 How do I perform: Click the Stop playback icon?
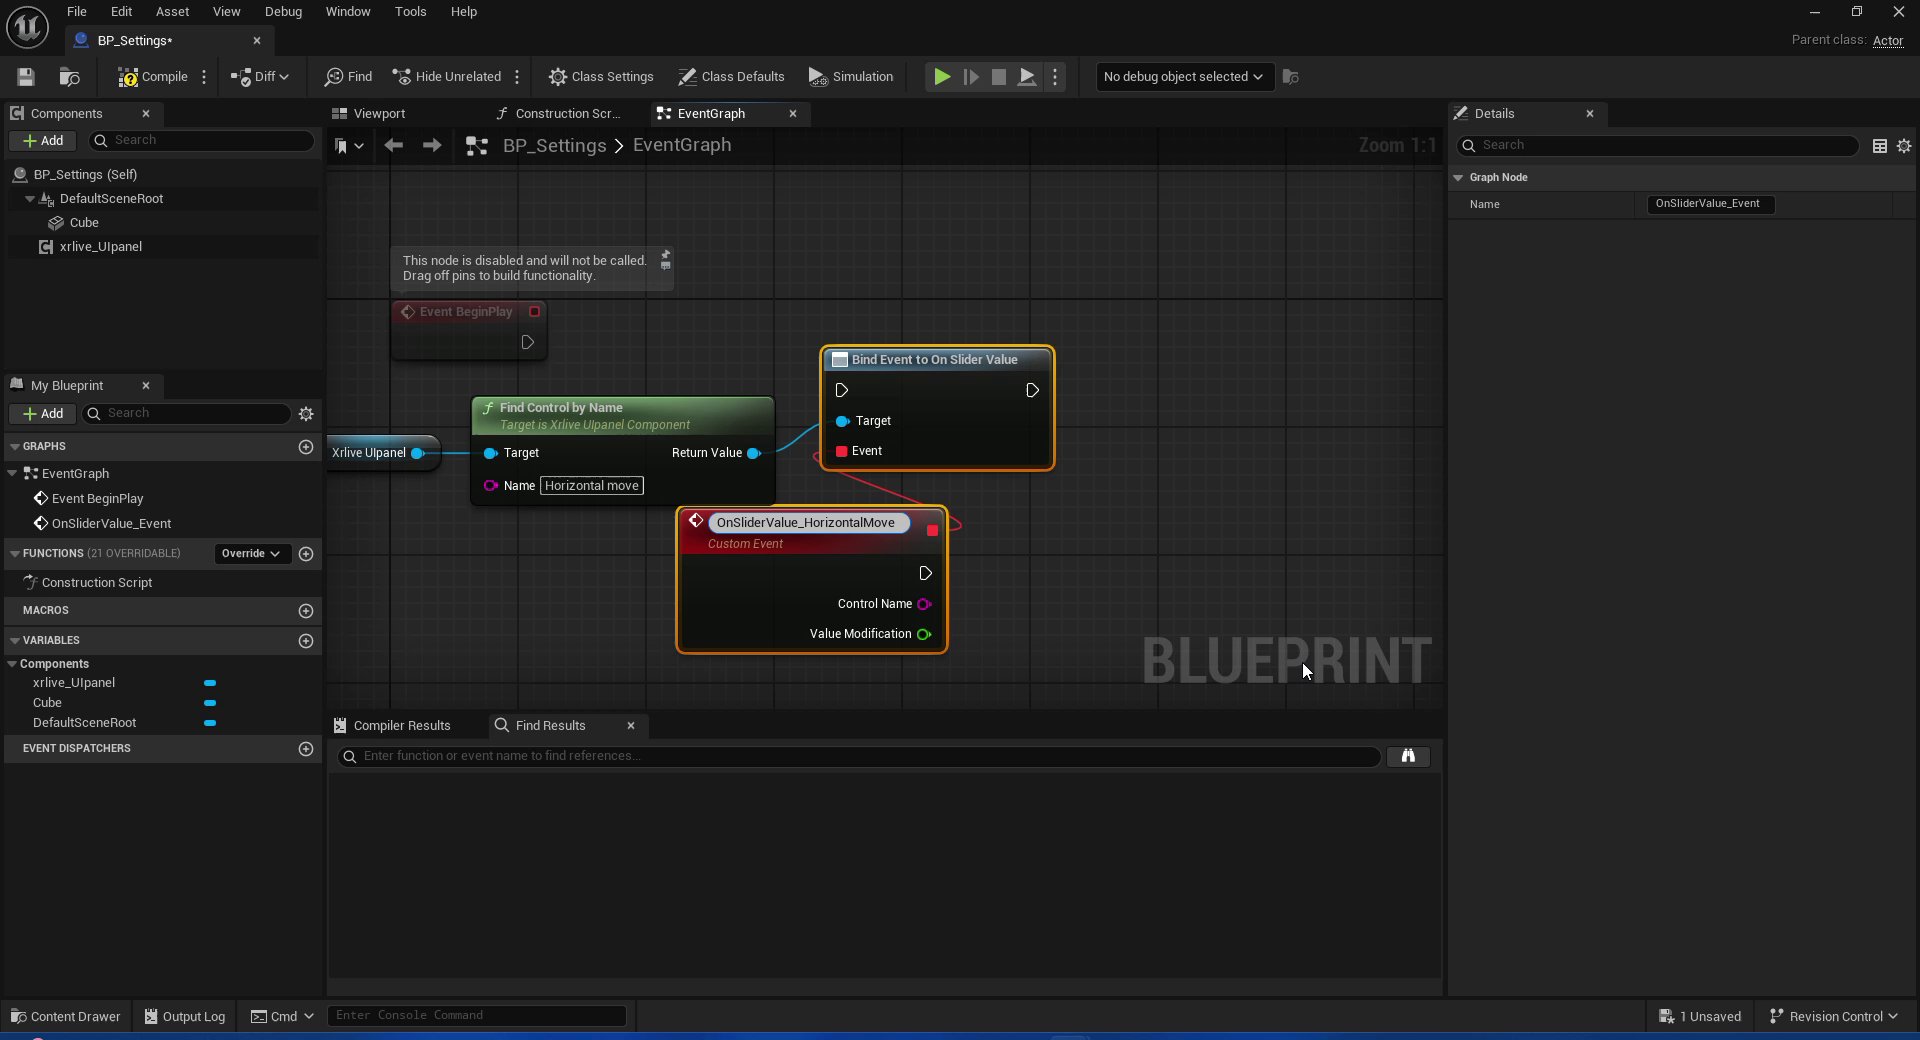pyautogui.click(x=998, y=77)
